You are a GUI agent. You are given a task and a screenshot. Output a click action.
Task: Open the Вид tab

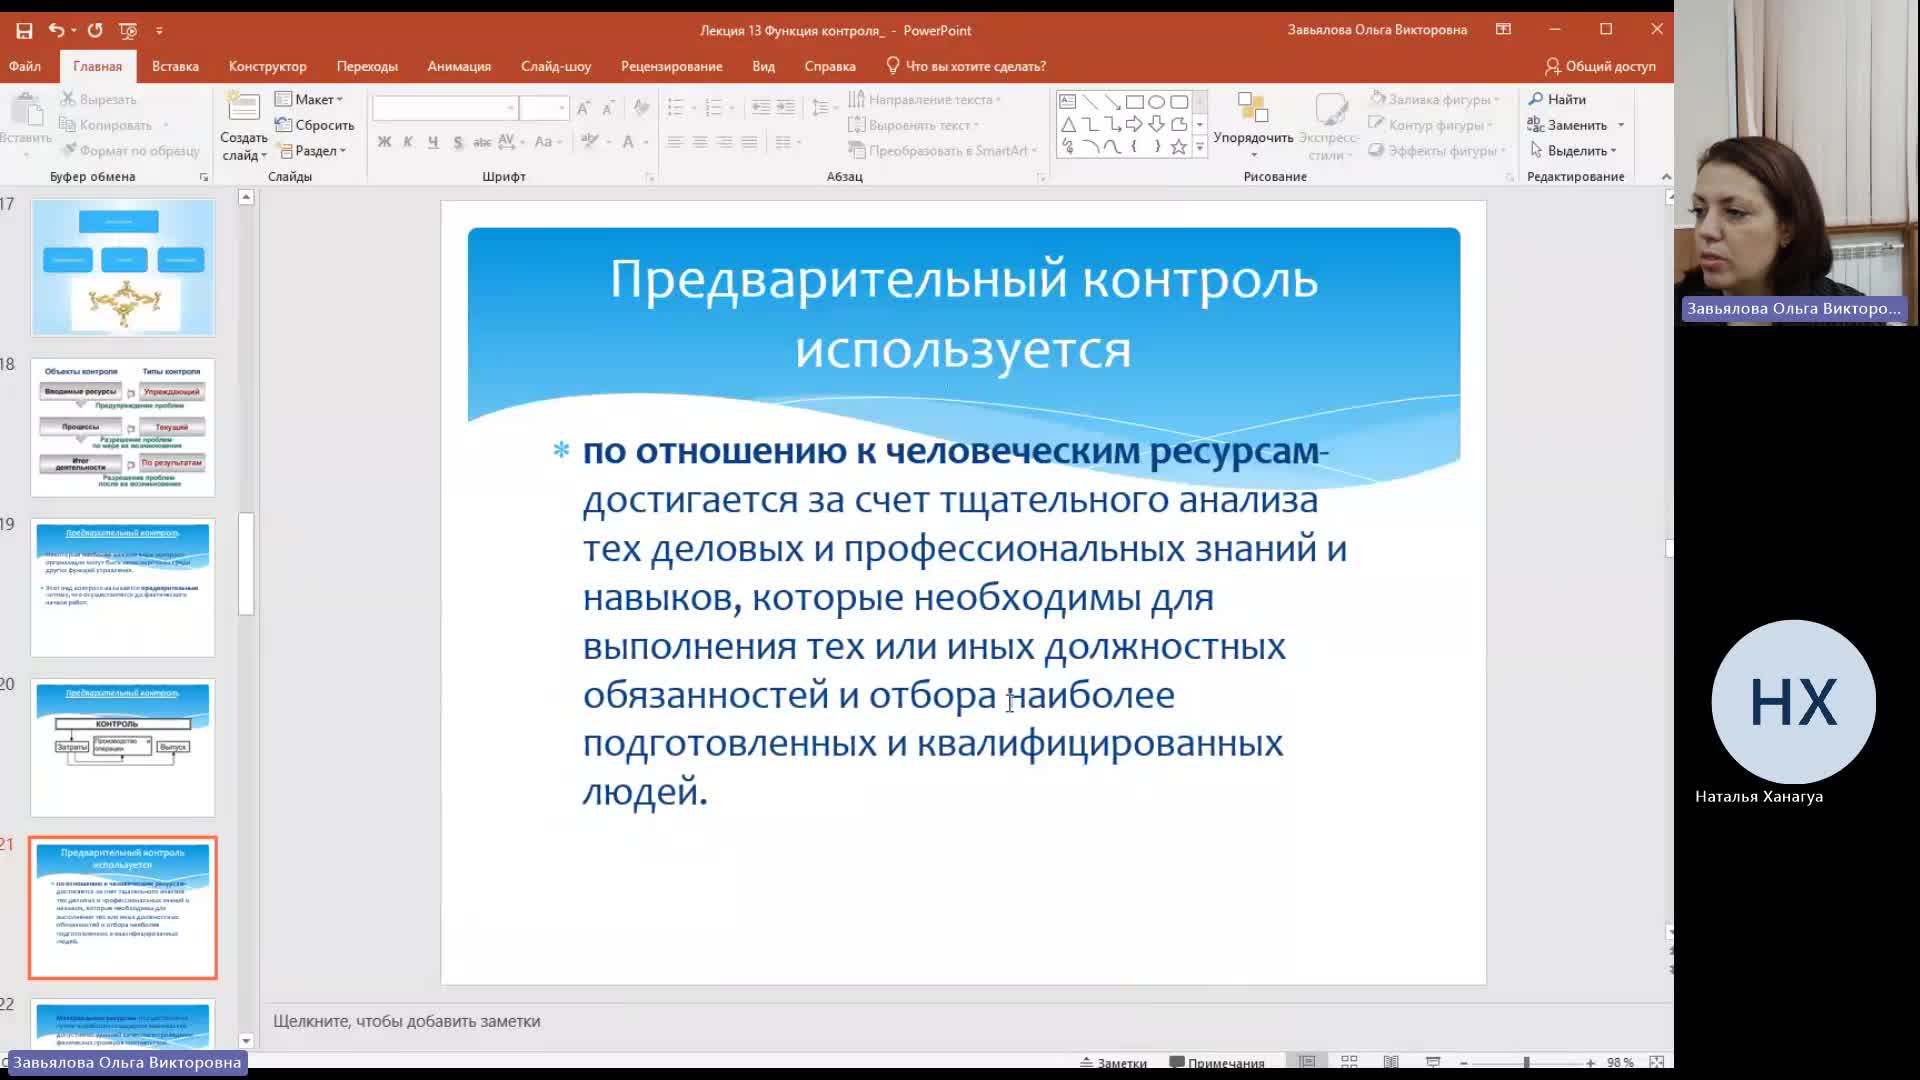tap(763, 66)
